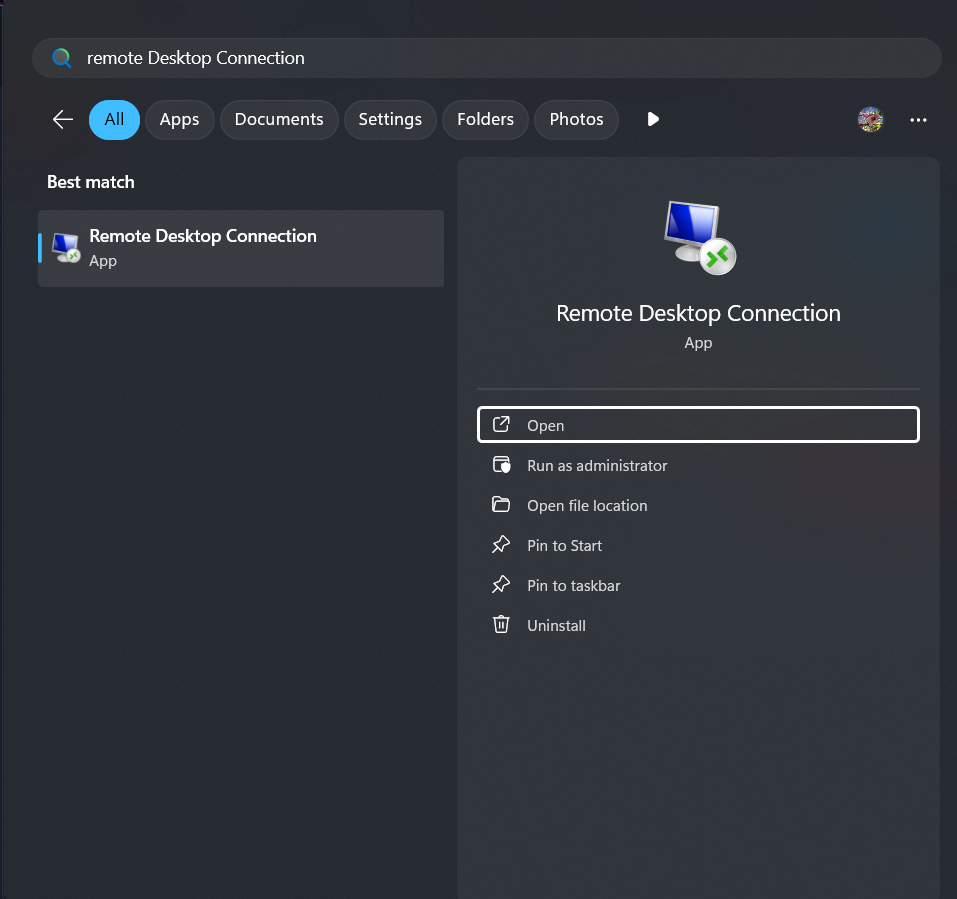Open the Remote Desktop Connection app
Viewport: 957px width, 899px height.
click(698, 425)
